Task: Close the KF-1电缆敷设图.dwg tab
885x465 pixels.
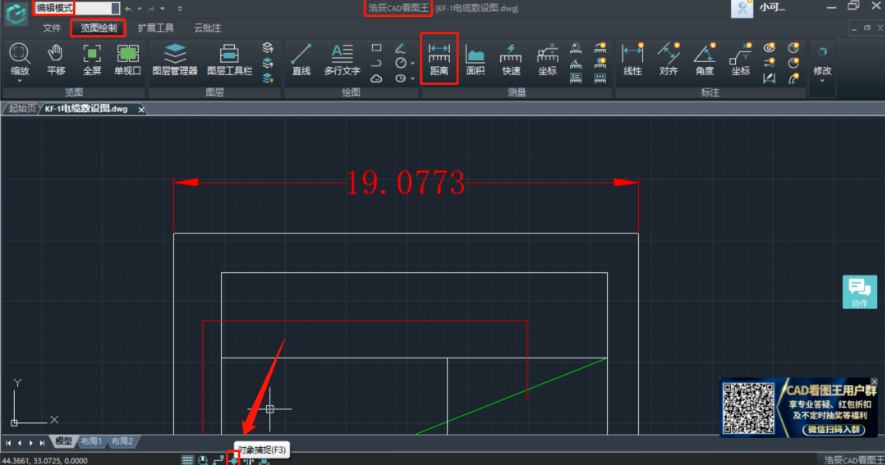Action: (x=141, y=109)
